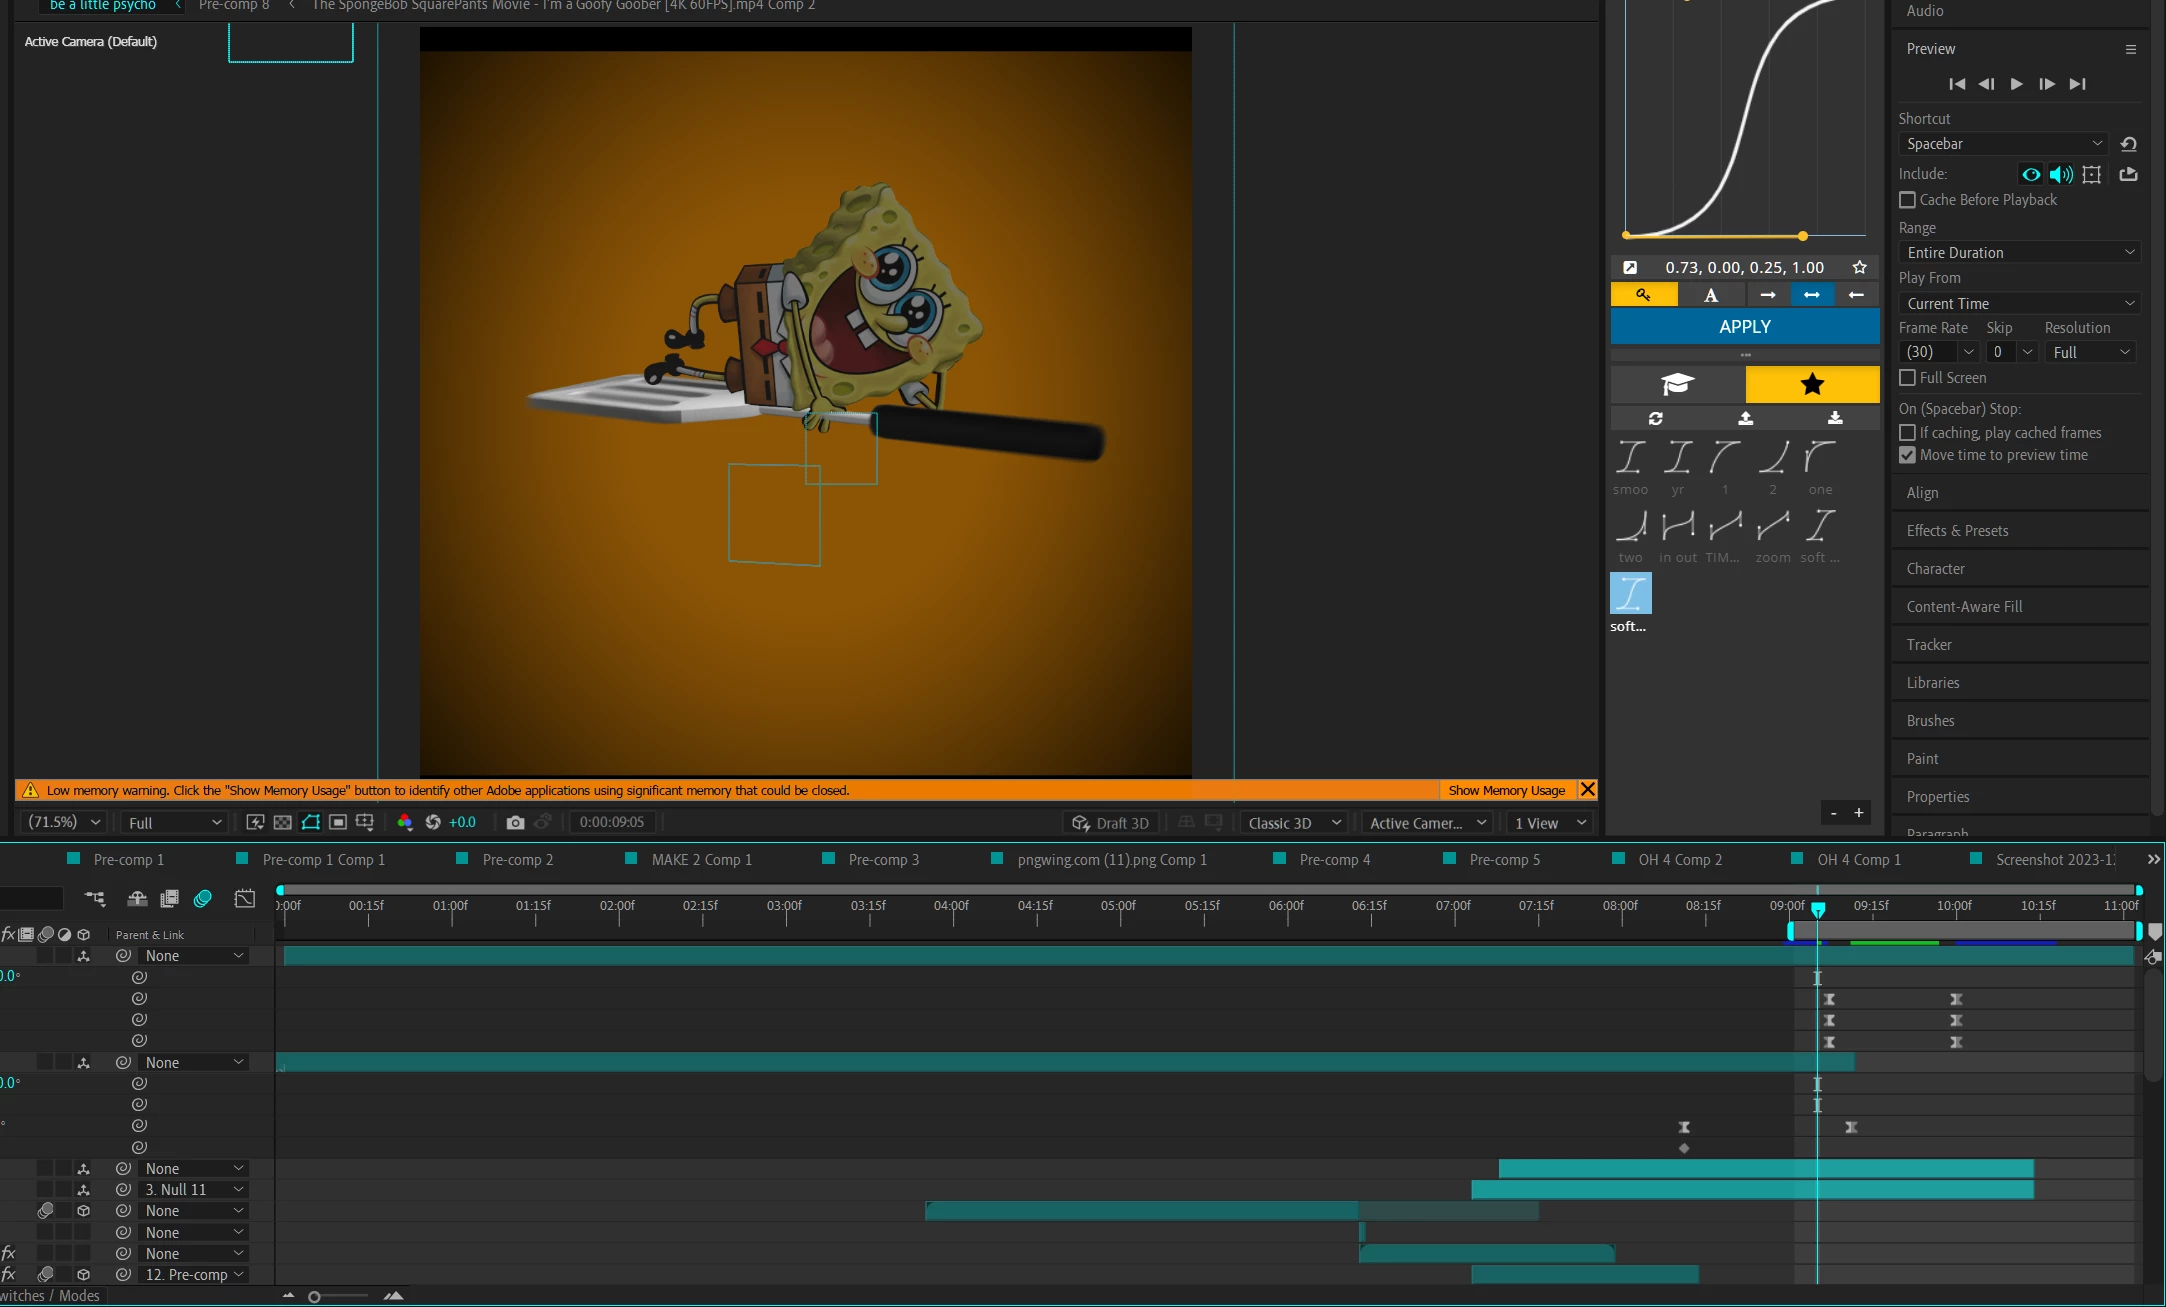The image size is (2166, 1307).
Task: Click the graduation cap library icon
Action: click(x=1677, y=384)
